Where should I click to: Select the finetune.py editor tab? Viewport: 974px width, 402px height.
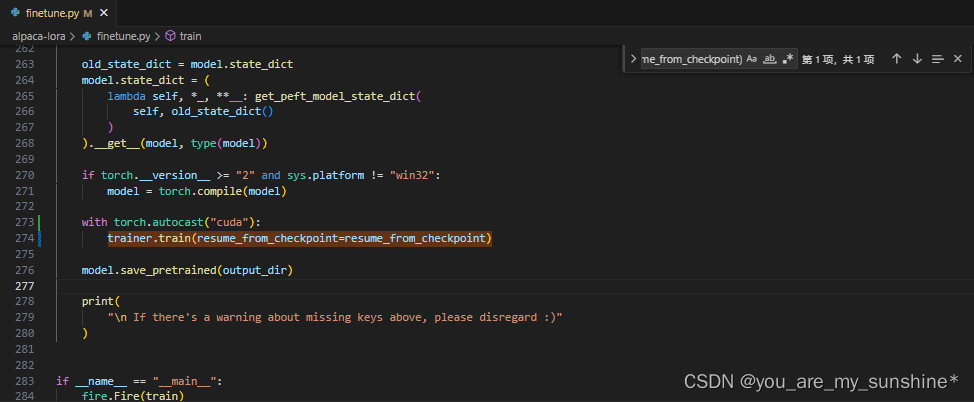[58, 12]
